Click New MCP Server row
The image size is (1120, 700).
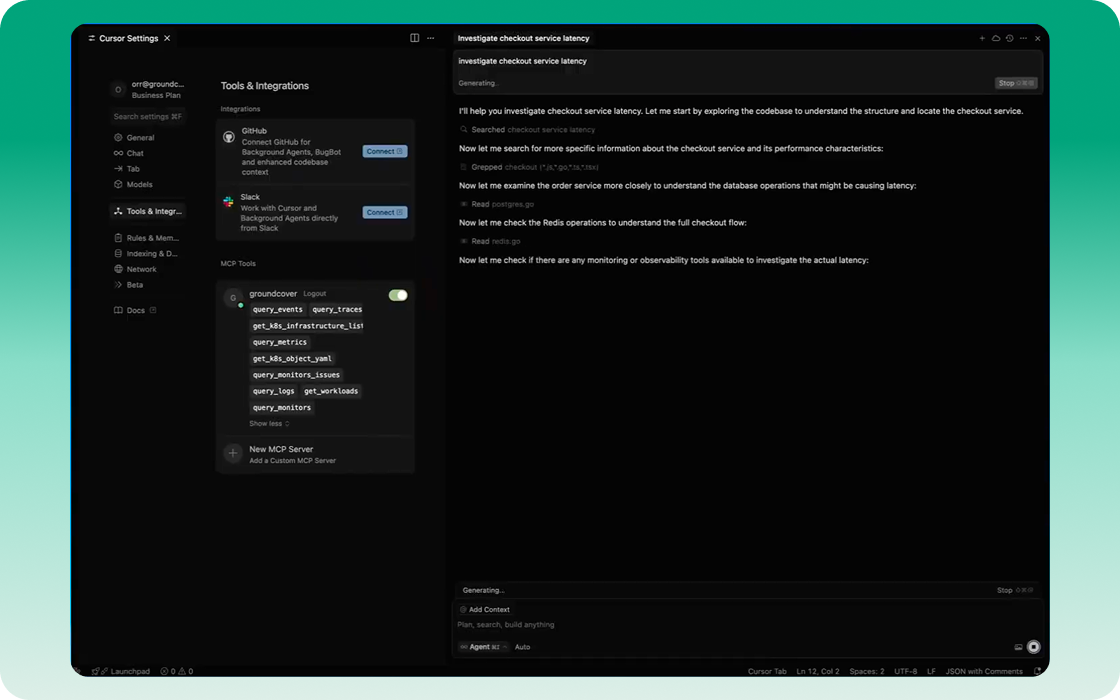pyautogui.click(x=315, y=454)
